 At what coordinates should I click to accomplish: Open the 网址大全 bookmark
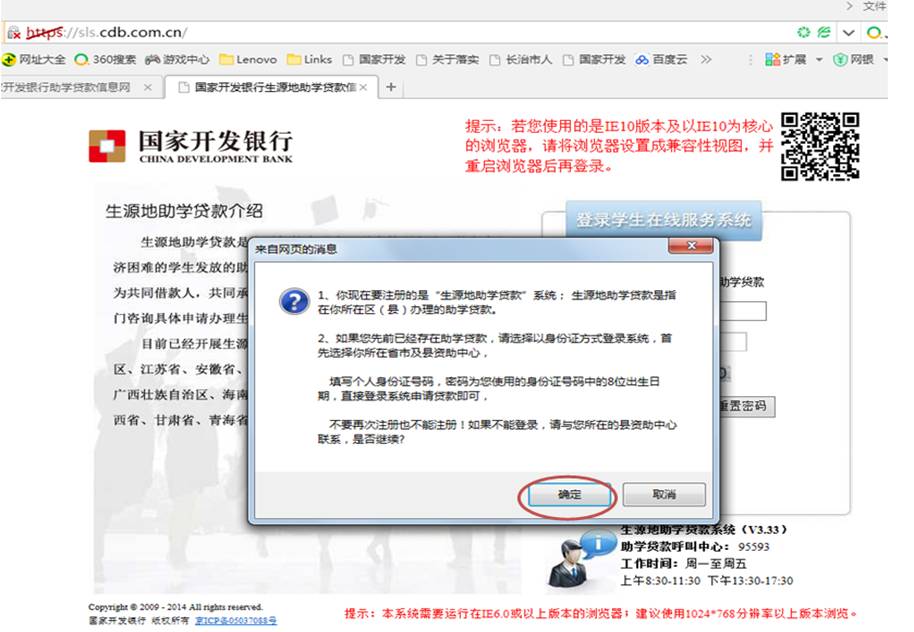(34, 59)
